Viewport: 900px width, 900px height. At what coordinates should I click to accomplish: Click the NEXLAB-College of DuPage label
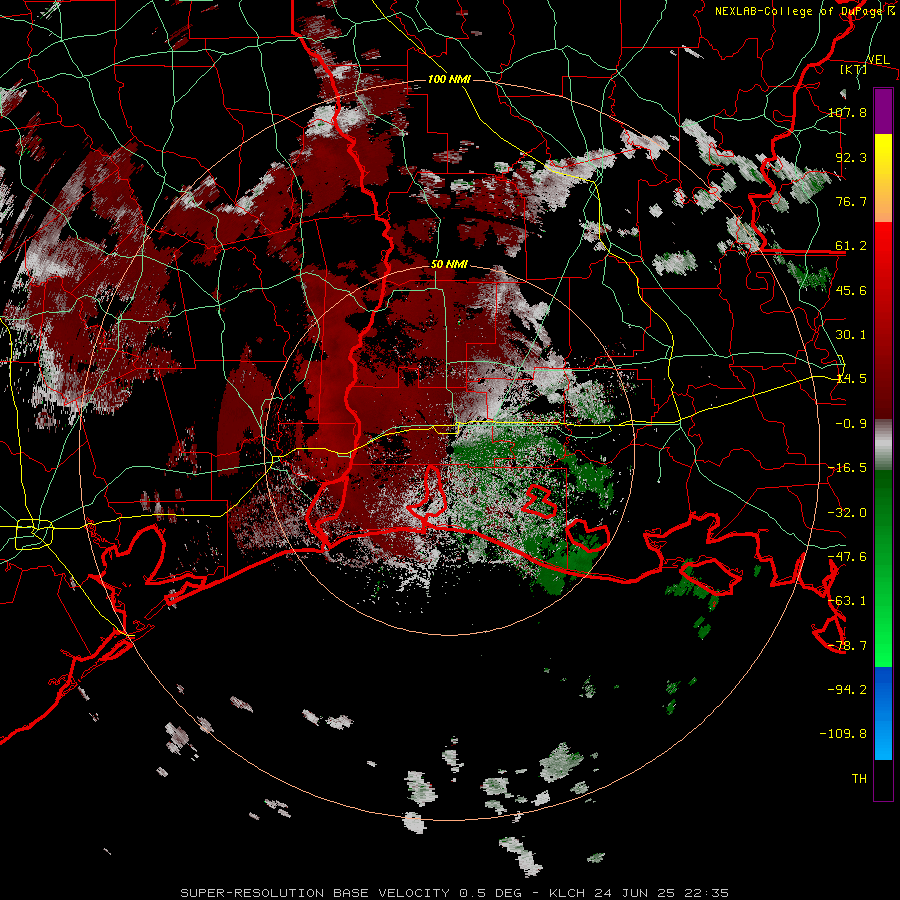tap(798, 11)
